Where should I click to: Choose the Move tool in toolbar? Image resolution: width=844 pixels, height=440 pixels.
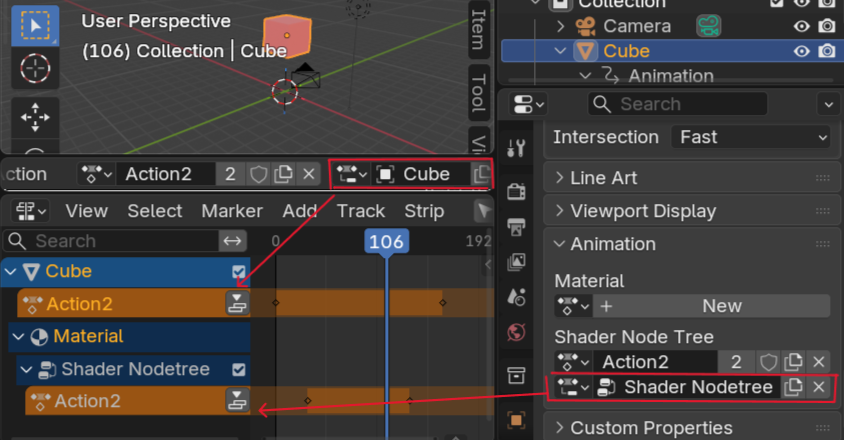click(35, 118)
